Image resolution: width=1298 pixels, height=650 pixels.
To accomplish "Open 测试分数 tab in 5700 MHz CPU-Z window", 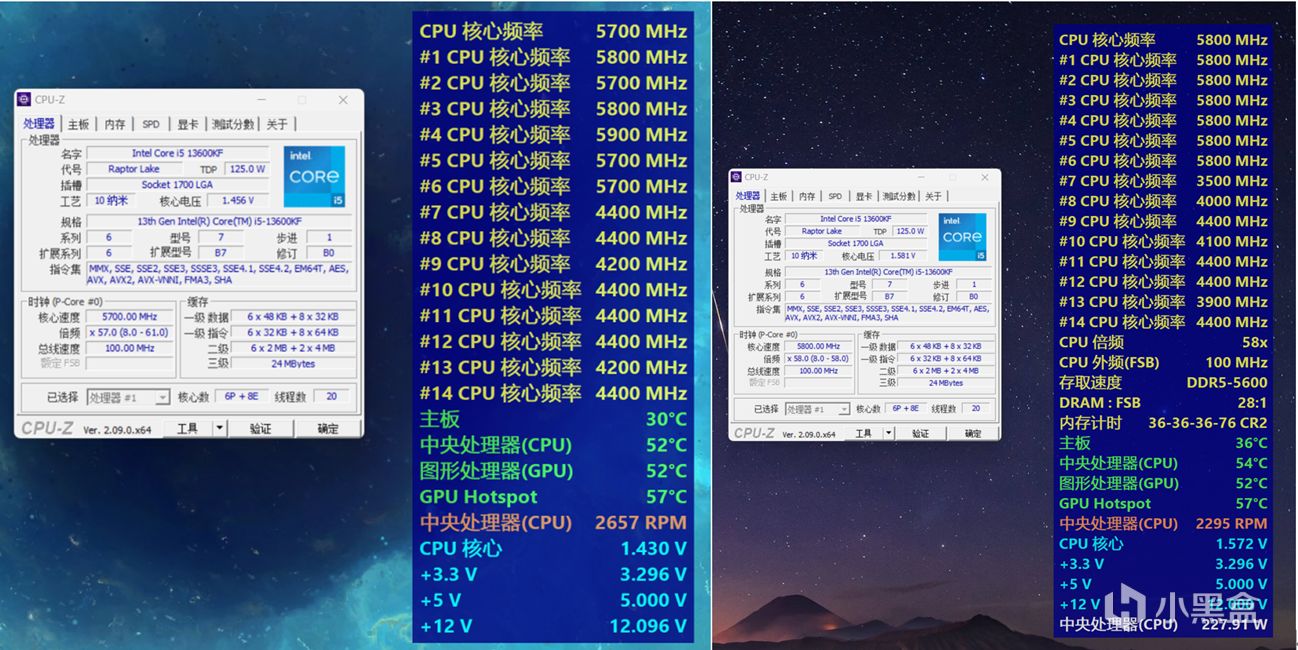I will pyautogui.click(x=233, y=124).
